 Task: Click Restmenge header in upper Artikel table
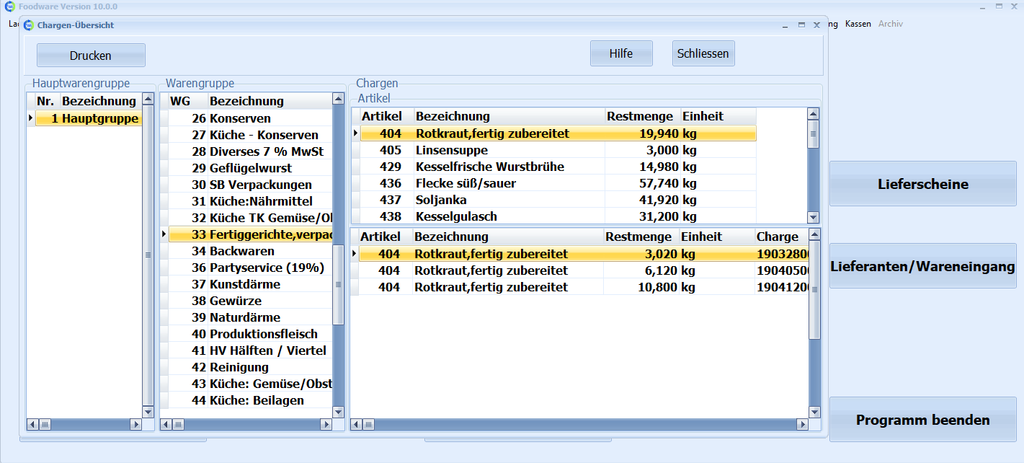(x=643, y=116)
